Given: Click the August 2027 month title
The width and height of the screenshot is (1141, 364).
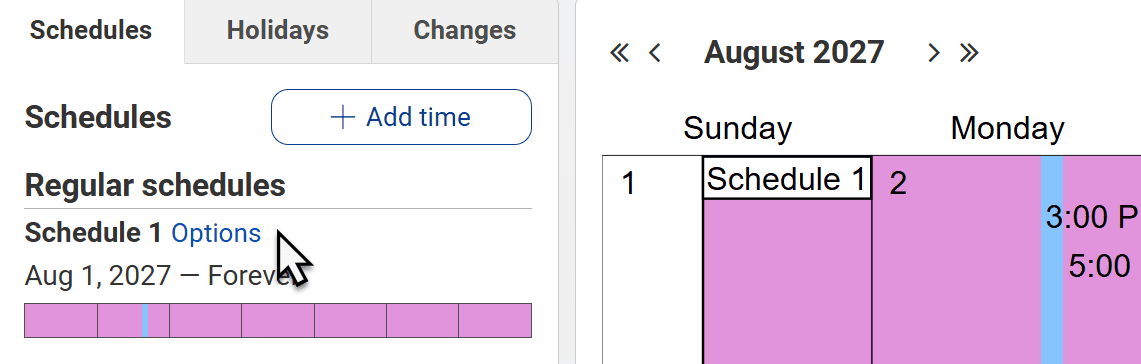Looking at the screenshot, I should click(x=794, y=52).
